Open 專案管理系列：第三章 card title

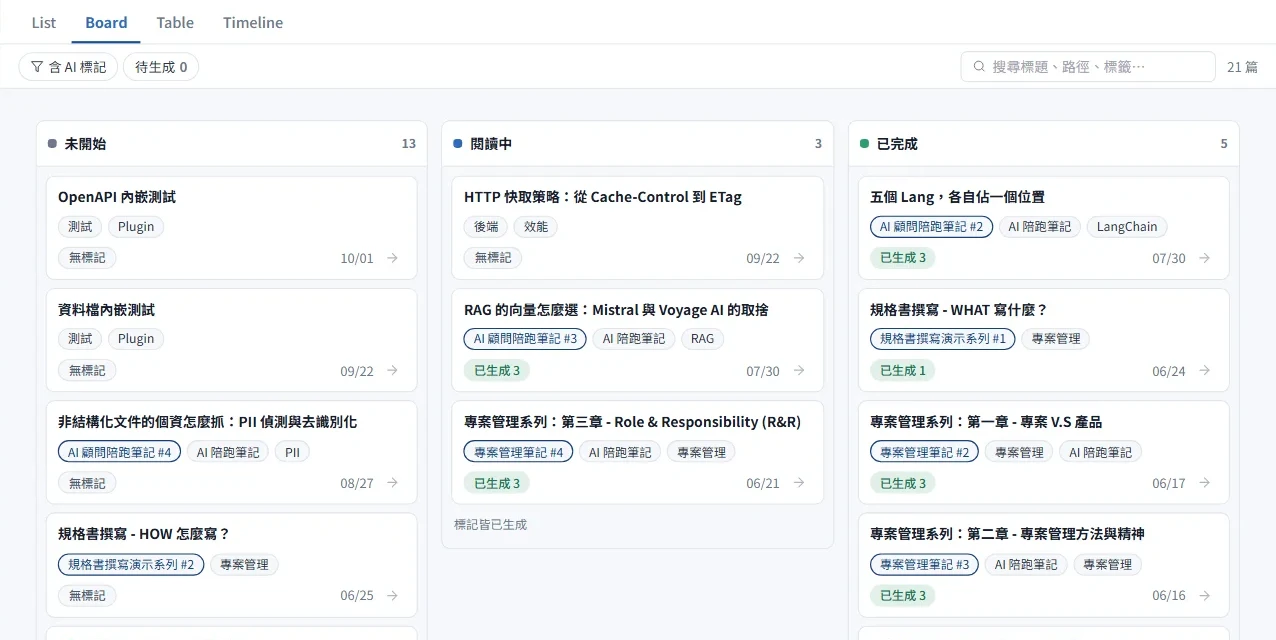(x=632, y=422)
